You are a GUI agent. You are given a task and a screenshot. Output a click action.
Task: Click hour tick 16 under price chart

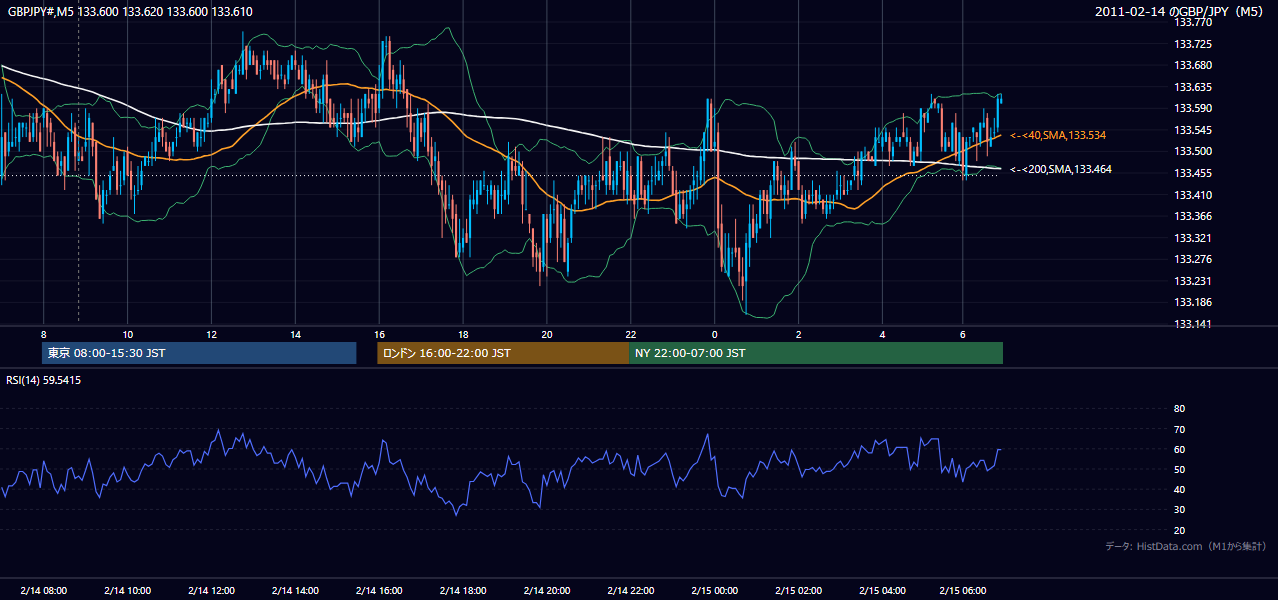point(379,333)
